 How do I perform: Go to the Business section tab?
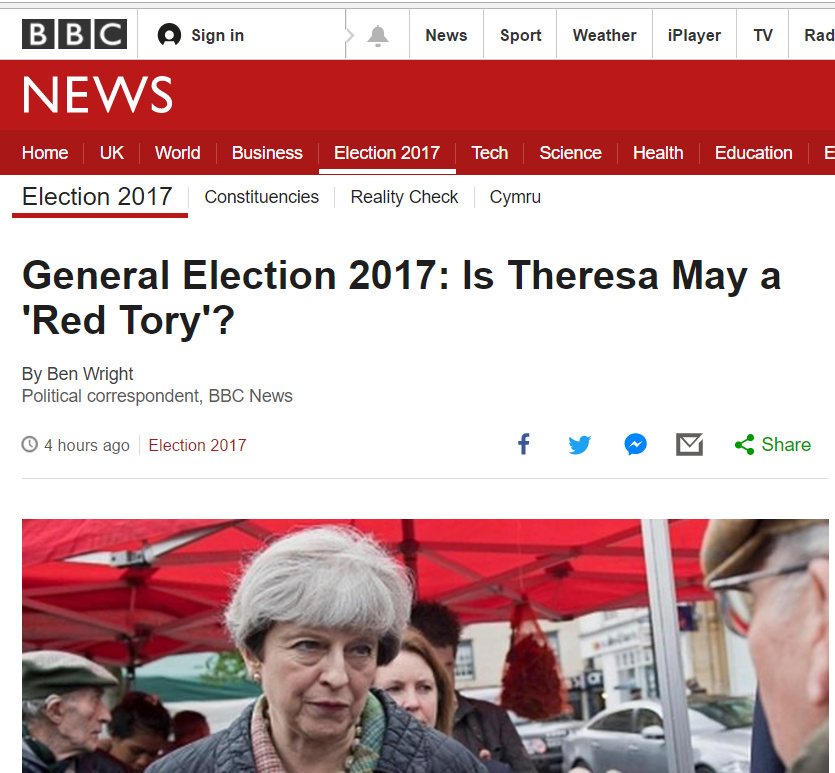(x=267, y=153)
